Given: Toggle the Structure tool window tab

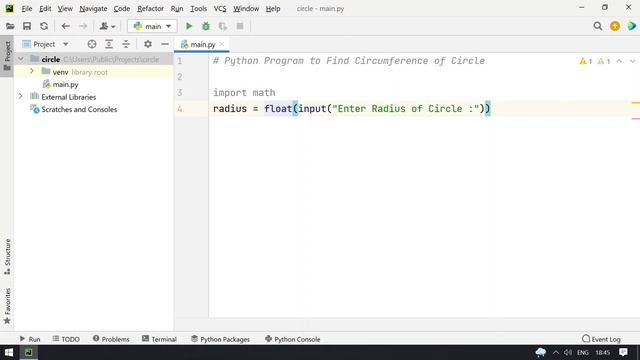Looking at the screenshot, I should pos(7,257).
